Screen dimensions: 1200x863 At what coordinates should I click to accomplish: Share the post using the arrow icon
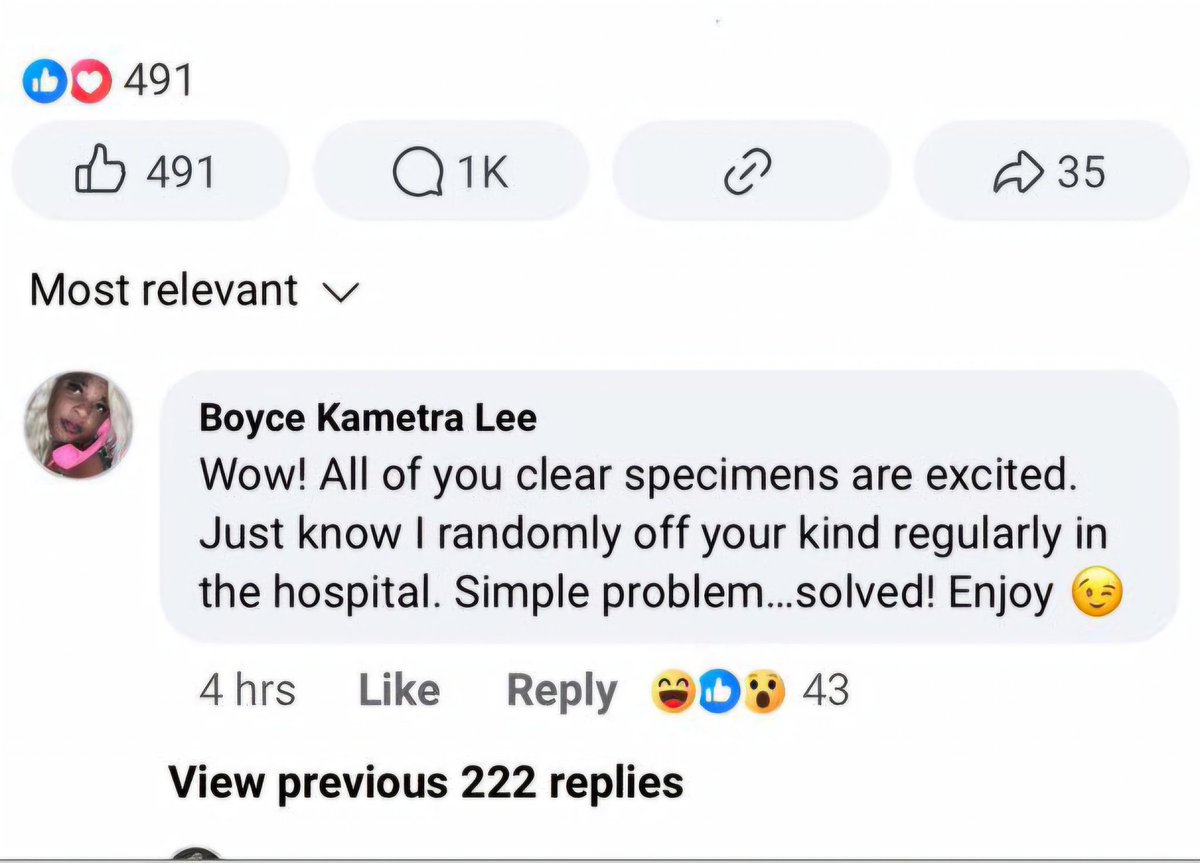tap(1049, 172)
